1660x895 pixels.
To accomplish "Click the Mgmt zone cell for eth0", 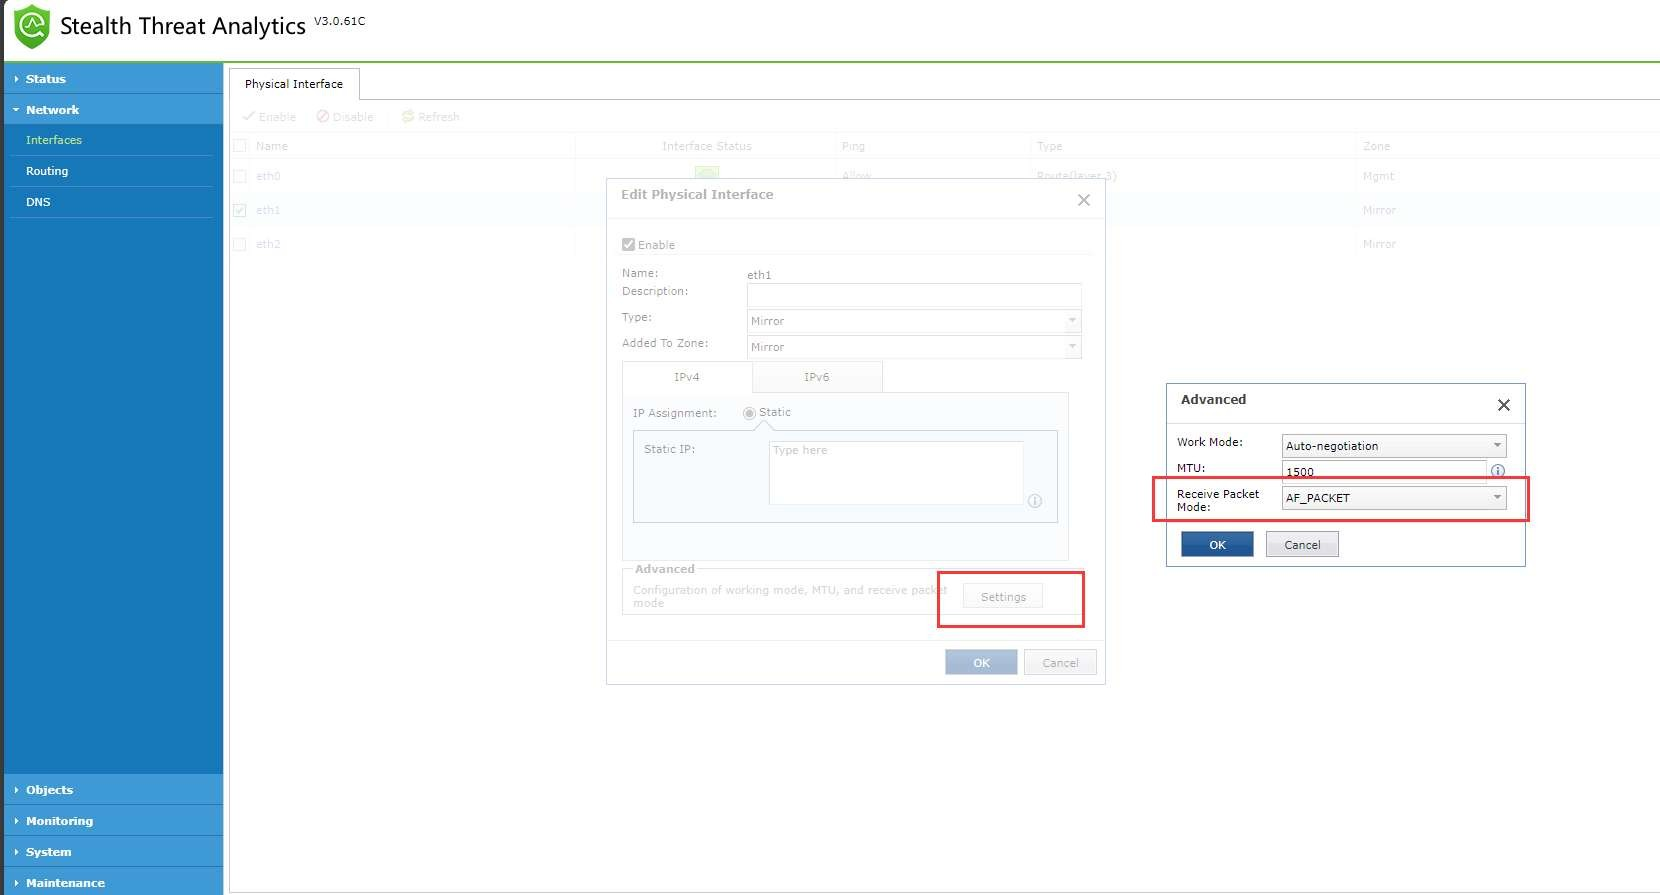I will pos(1378,176).
